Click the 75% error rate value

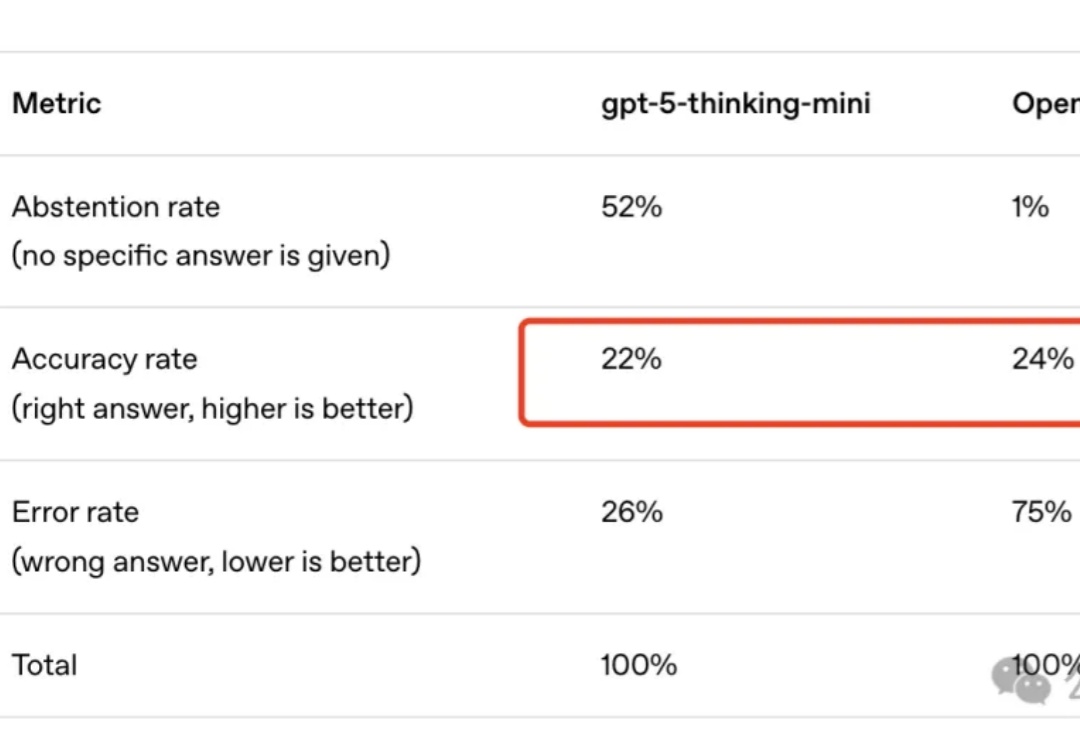point(1041,512)
